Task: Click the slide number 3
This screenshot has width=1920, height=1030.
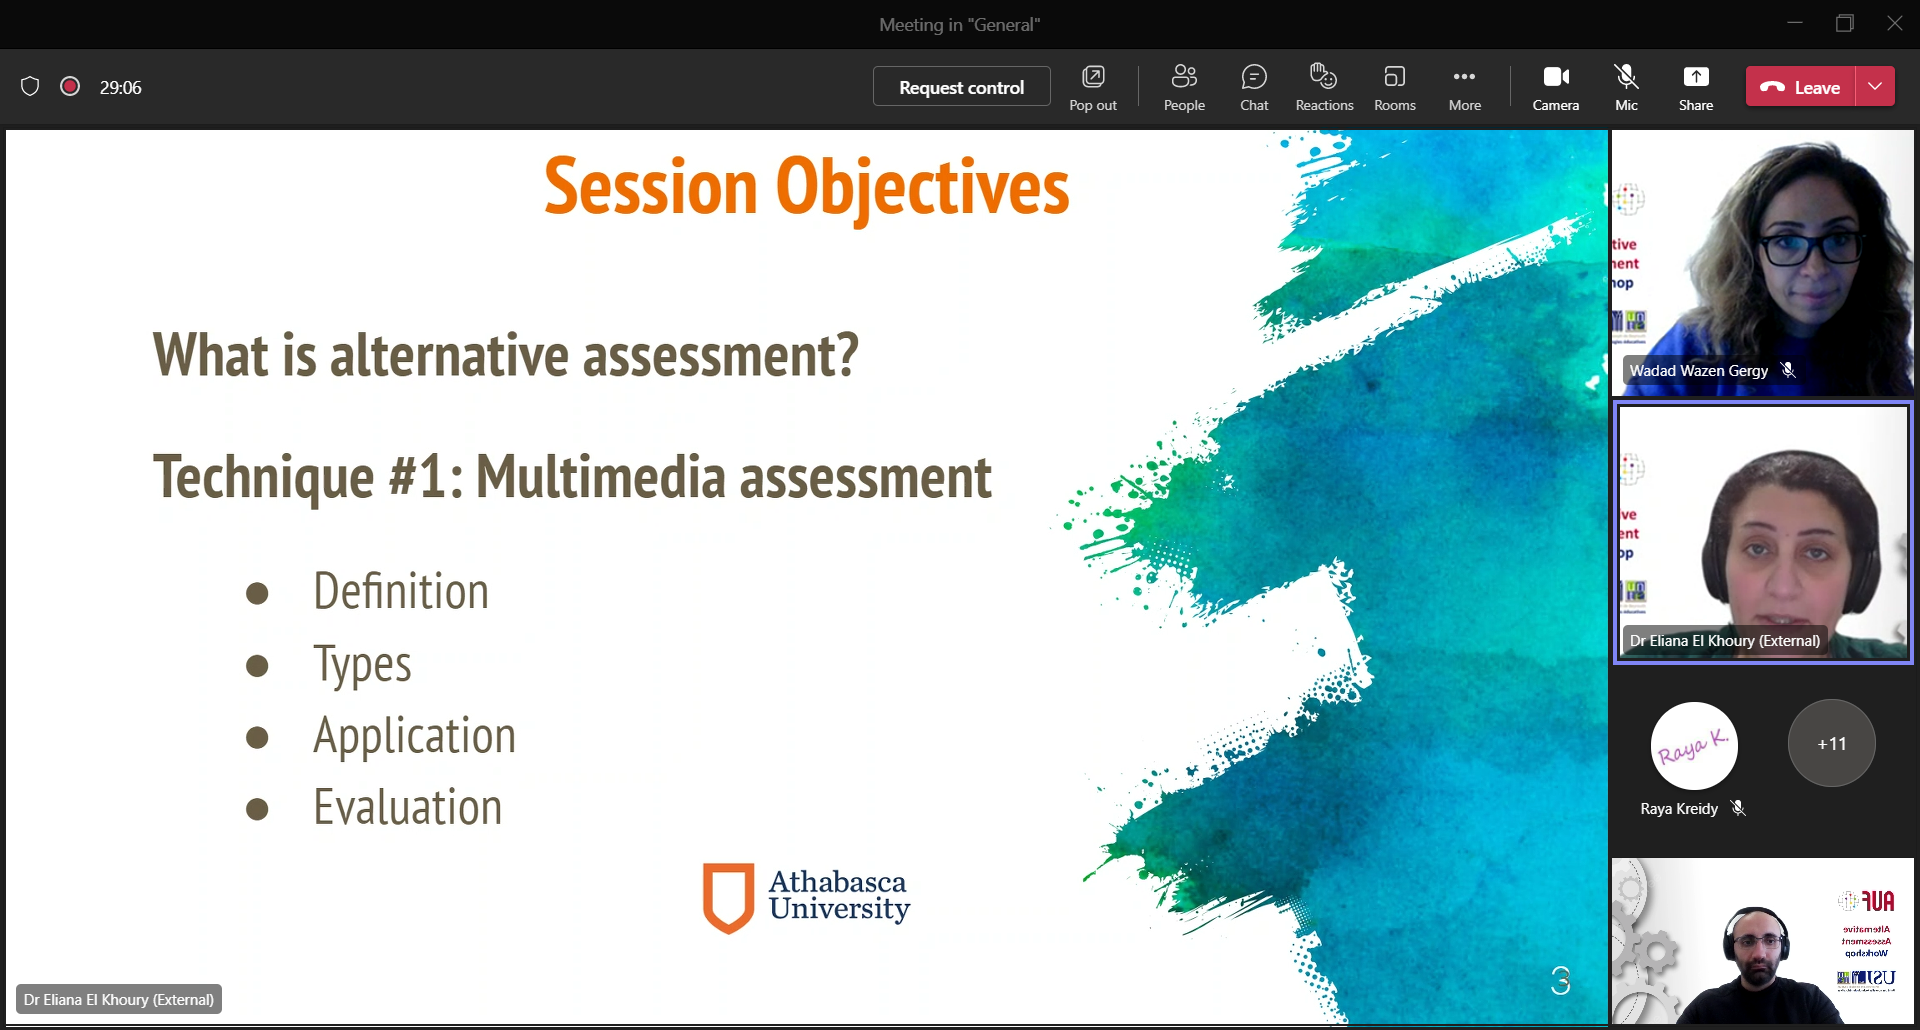Action: tap(1560, 980)
